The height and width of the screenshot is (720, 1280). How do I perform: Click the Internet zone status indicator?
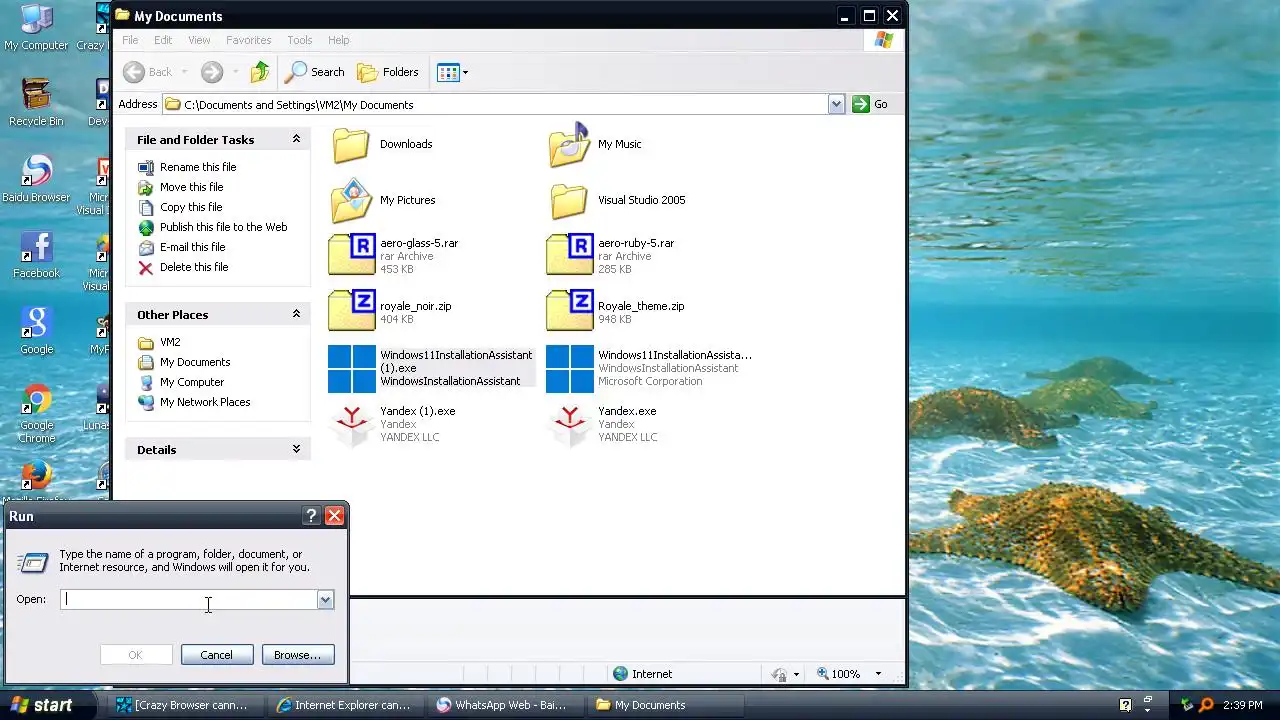[642, 674]
